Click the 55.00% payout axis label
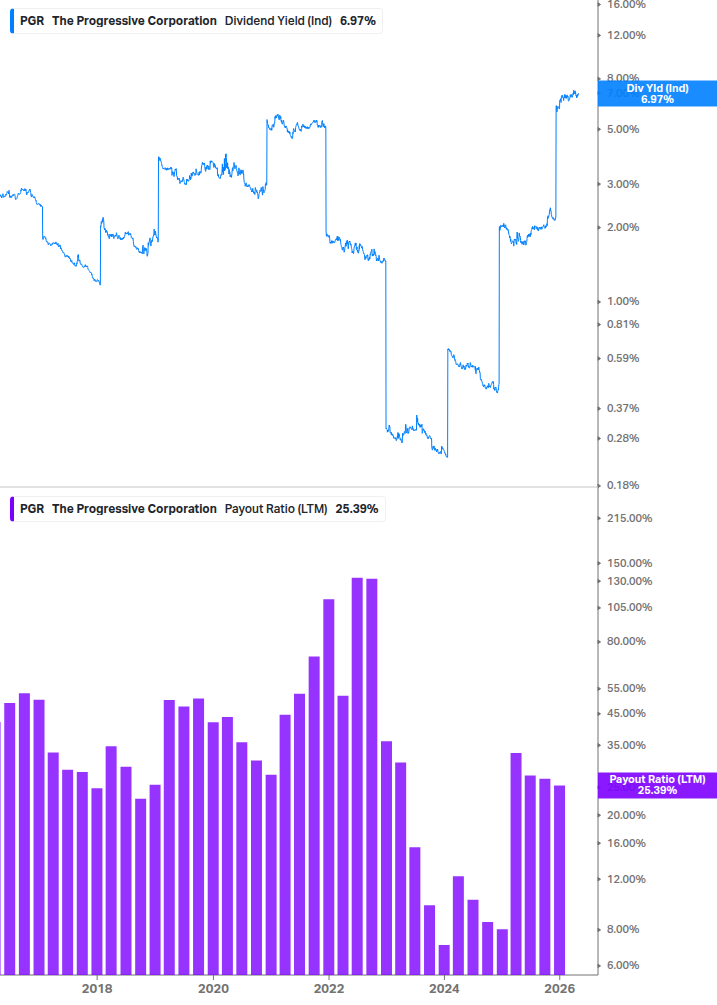This screenshot has width=717, height=1005. (626, 688)
